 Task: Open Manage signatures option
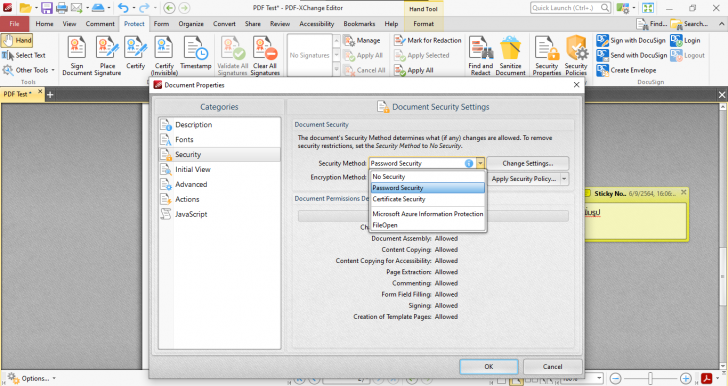(362, 40)
